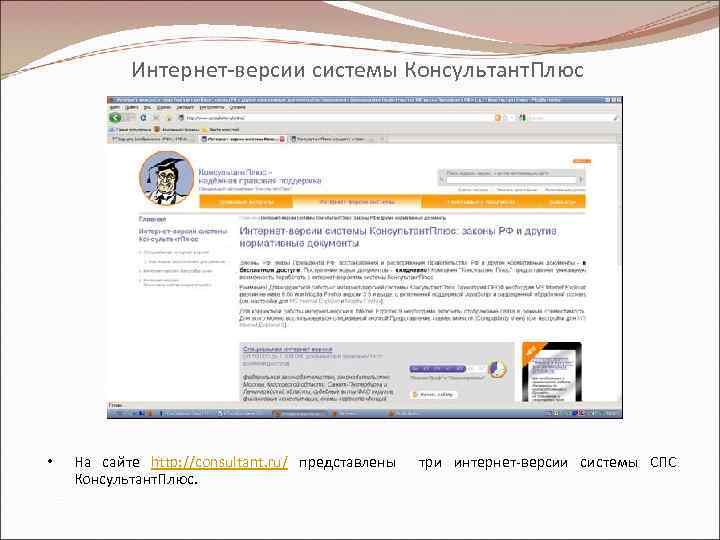Screen dimensions: 720x540
Task: Open the Закладки browser menu
Action: click(x=185, y=107)
